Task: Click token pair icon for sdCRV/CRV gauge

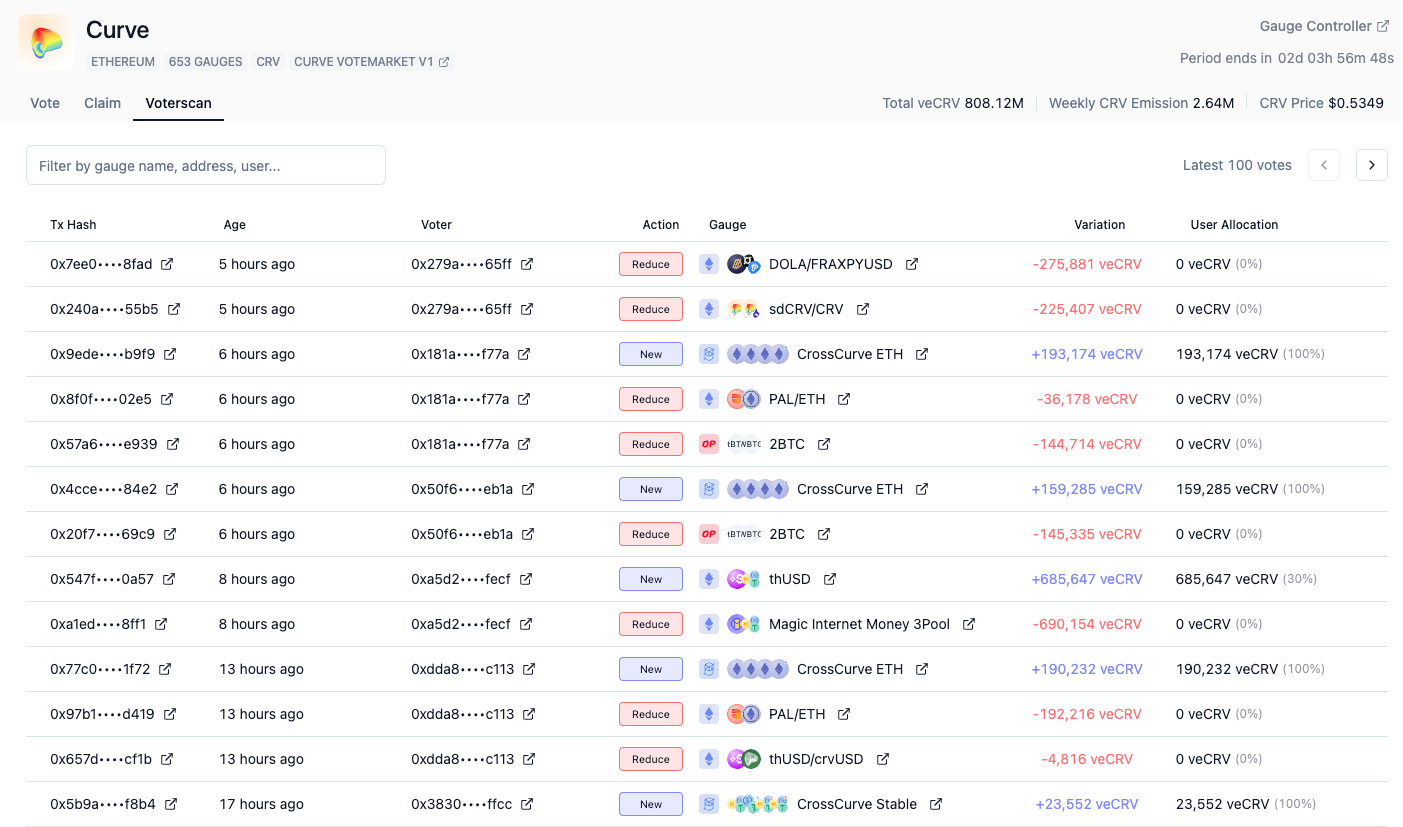Action: [x=744, y=309]
